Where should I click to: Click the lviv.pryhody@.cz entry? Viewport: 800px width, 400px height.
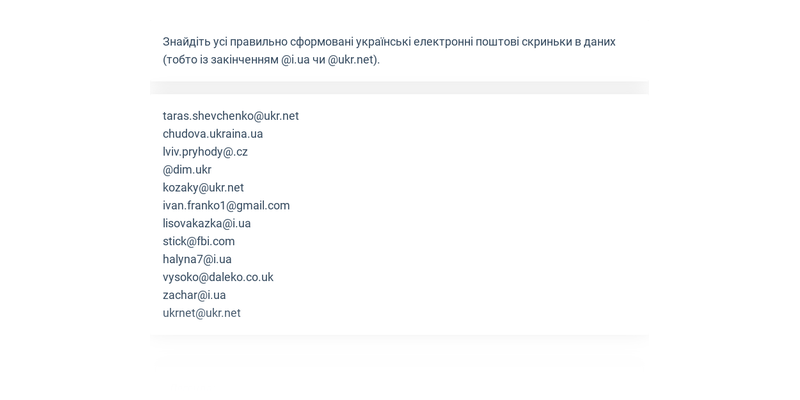point(205,152)
